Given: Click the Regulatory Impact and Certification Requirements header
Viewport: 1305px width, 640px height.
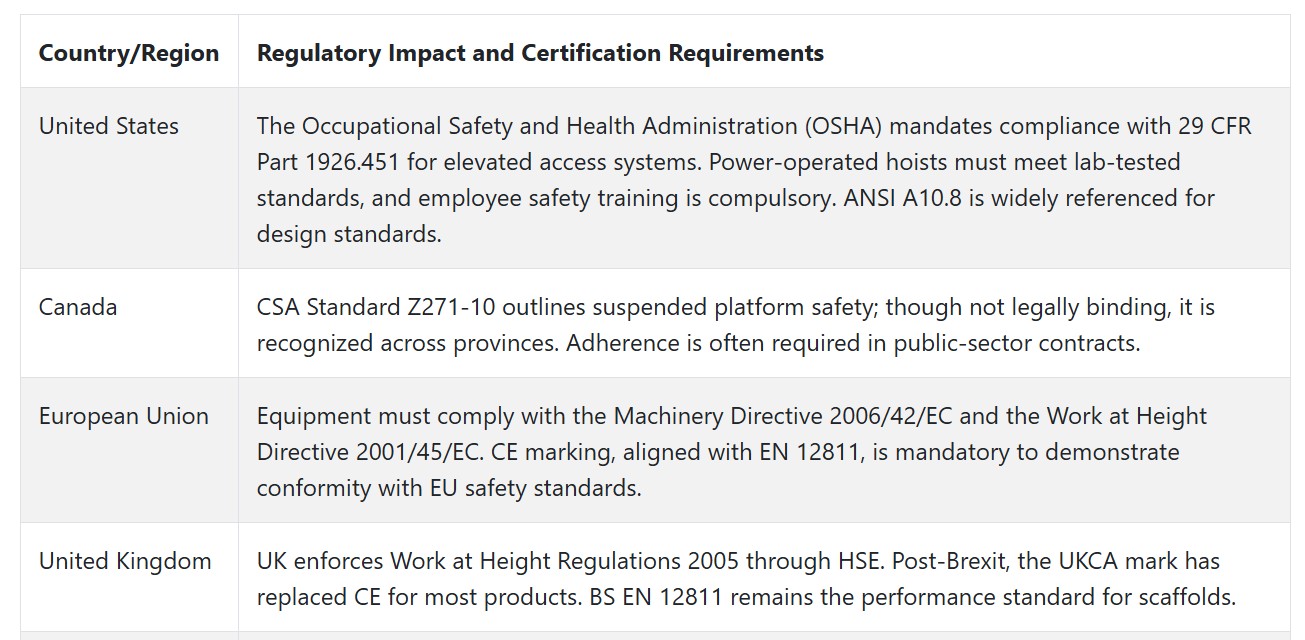Looking at the screenshot, I should coord(540,53).
